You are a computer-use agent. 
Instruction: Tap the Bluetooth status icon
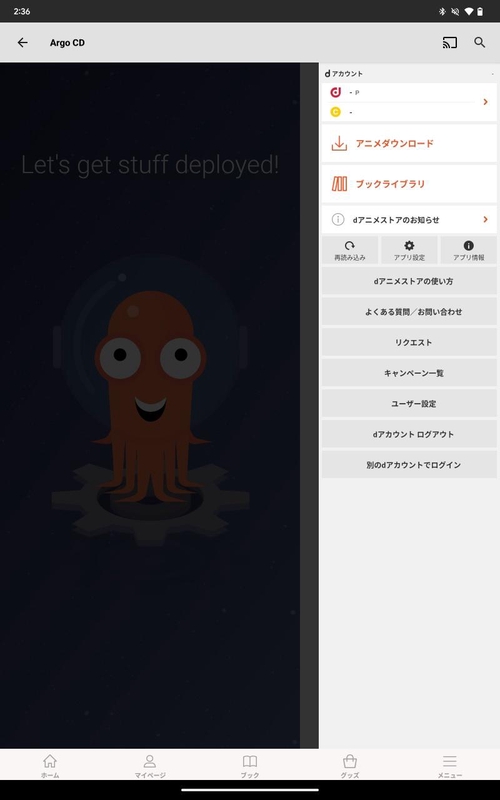point(442,11)
